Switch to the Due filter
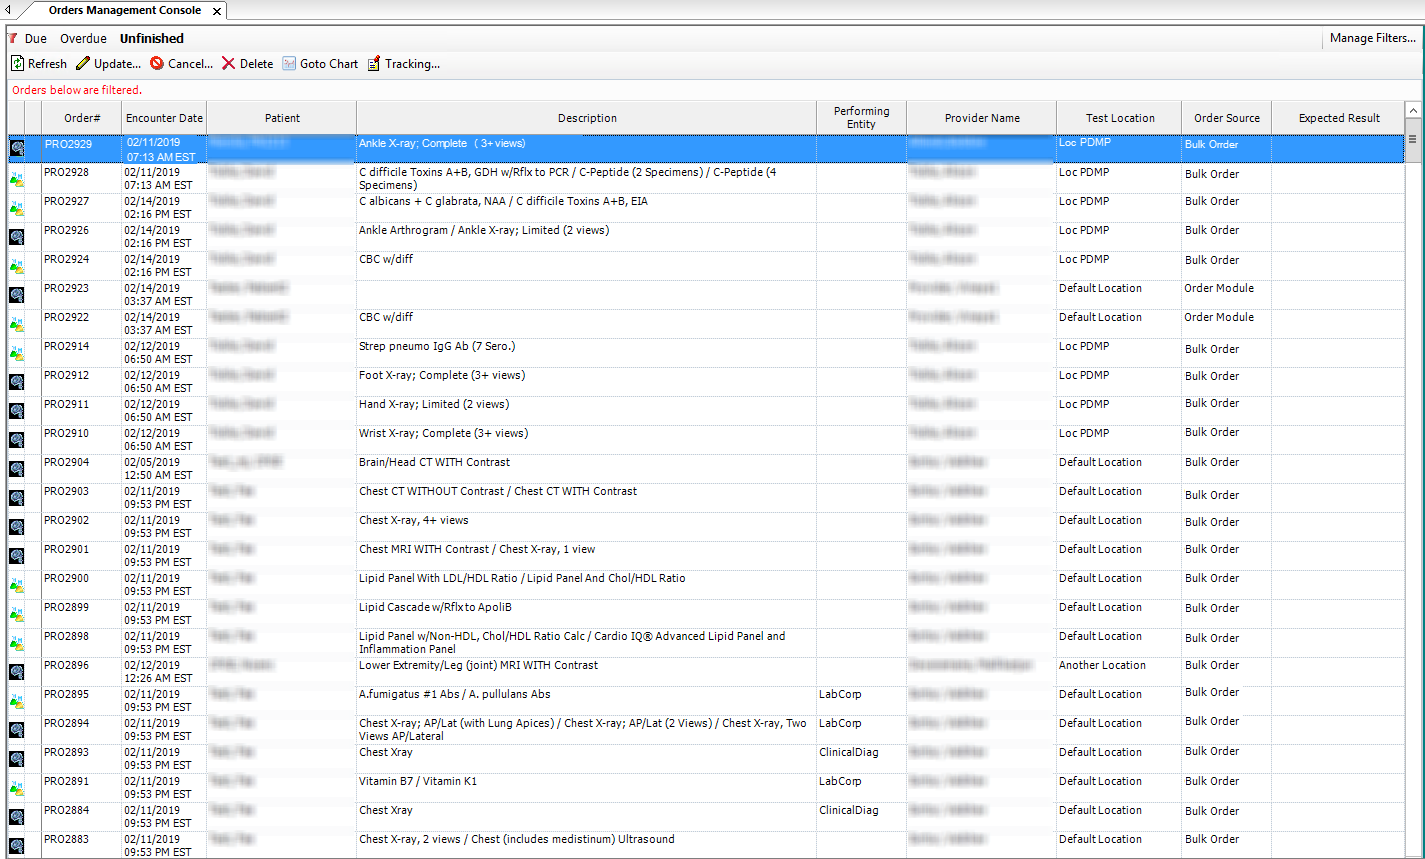The height and width of the screenshot is (859, 1425). click(36, 39)
